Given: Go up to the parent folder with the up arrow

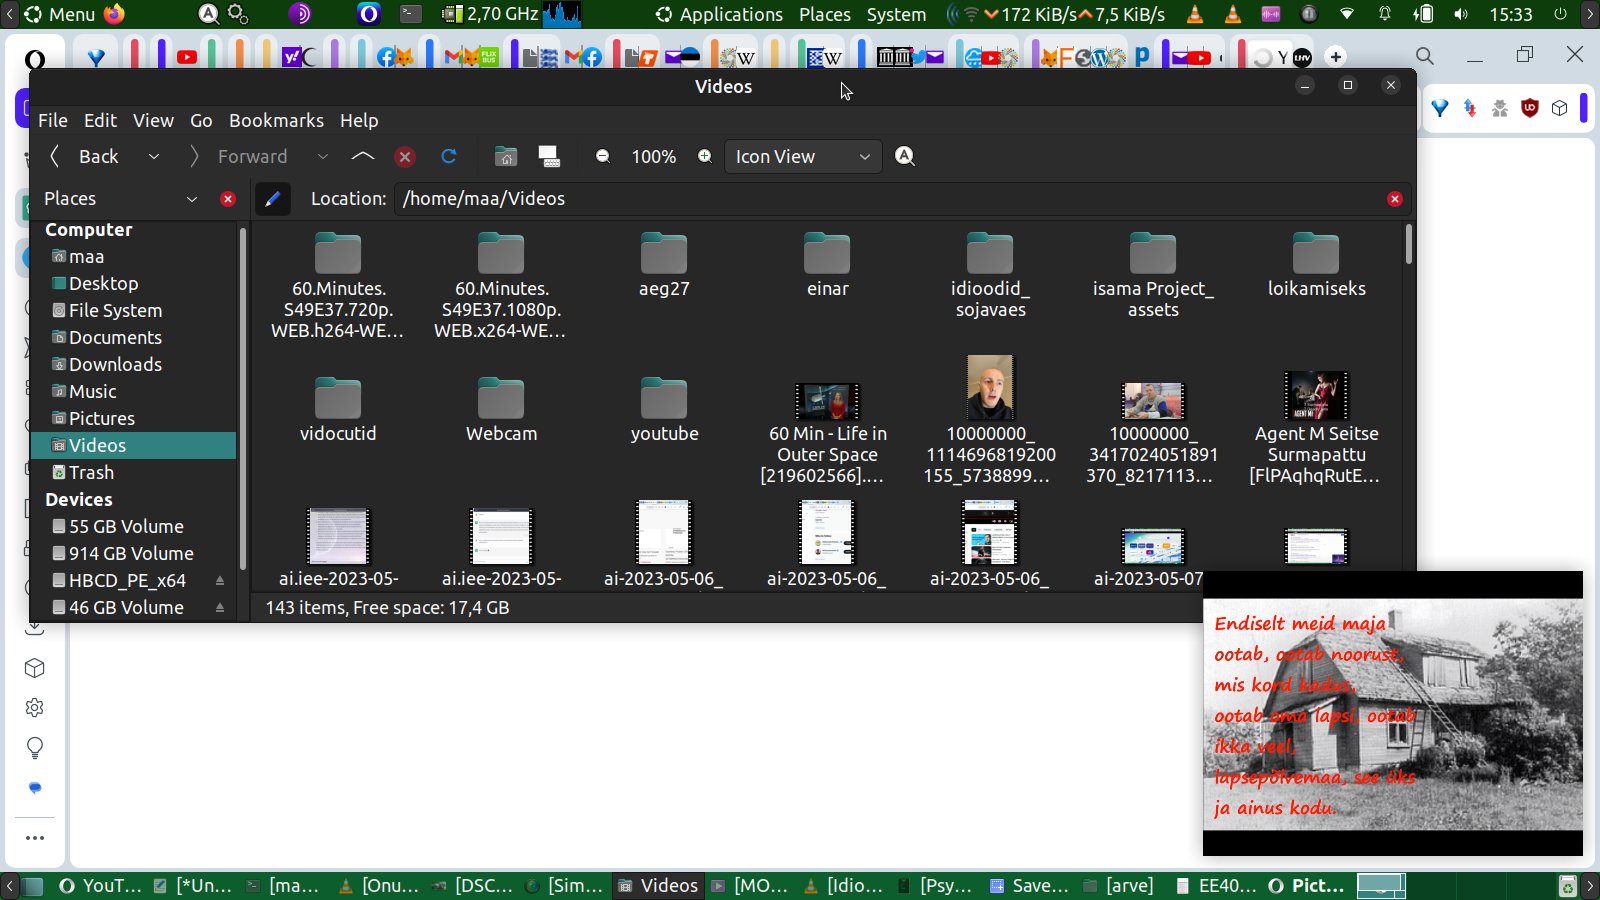Looking at the screenshot, I should tap(363, 156).
